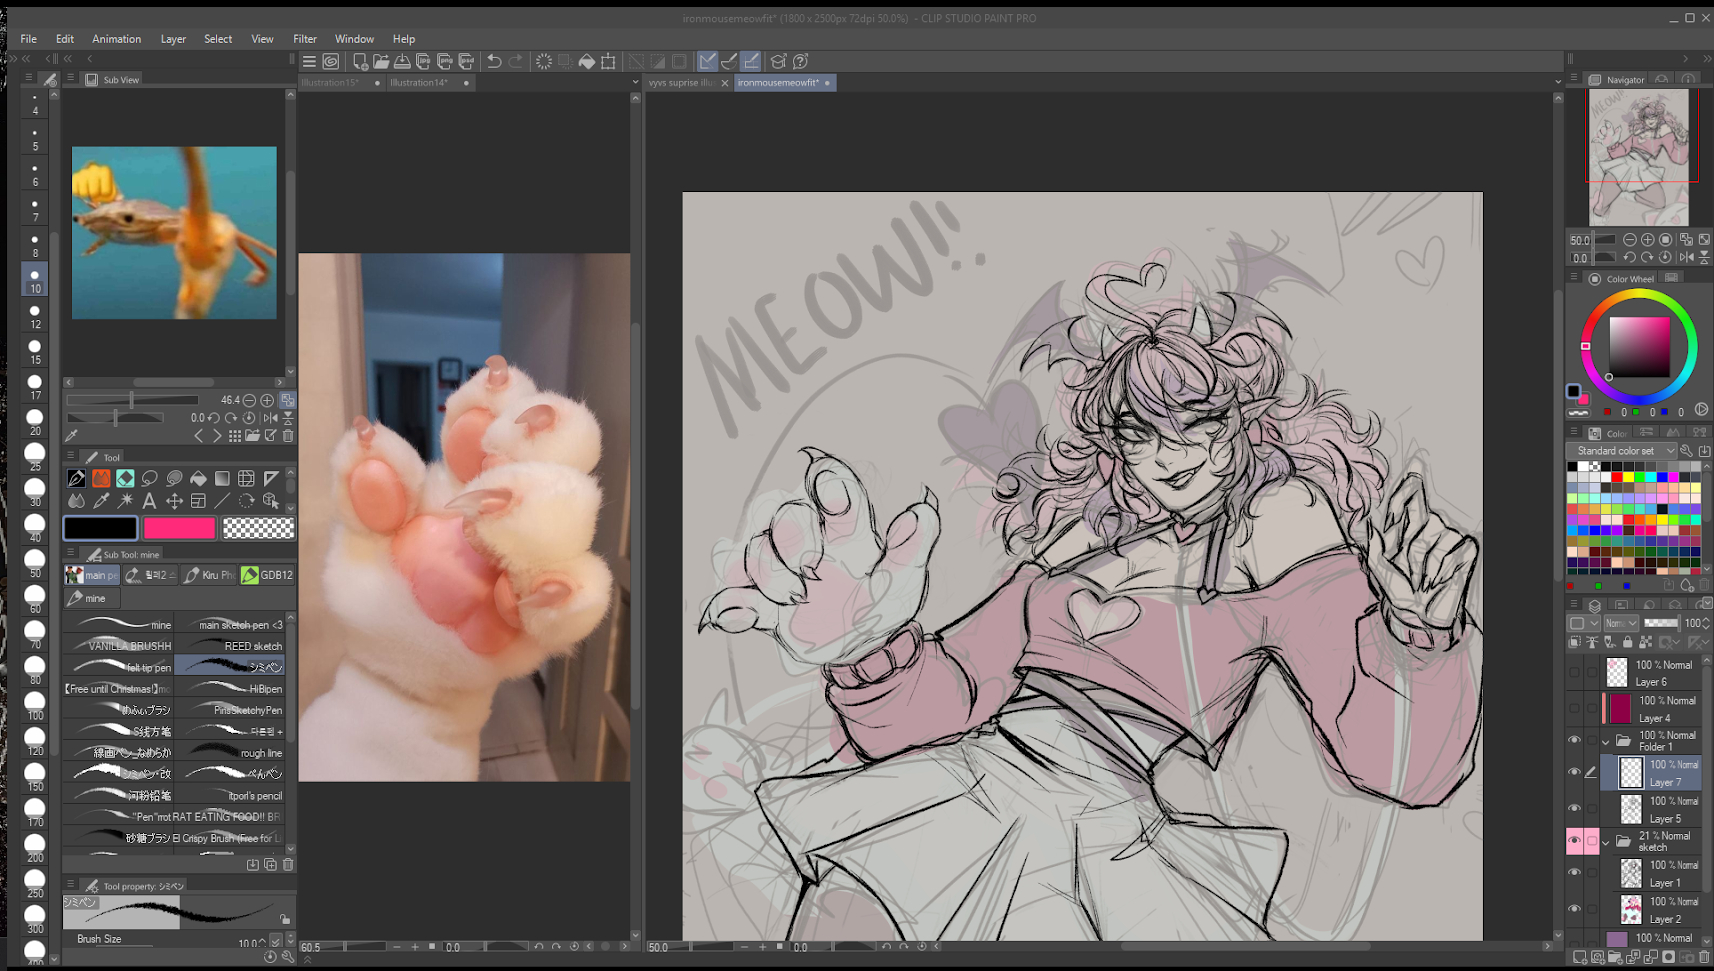Open the Filter menu
Viewport: 1714px width, 971px height.
coord(304,39)
